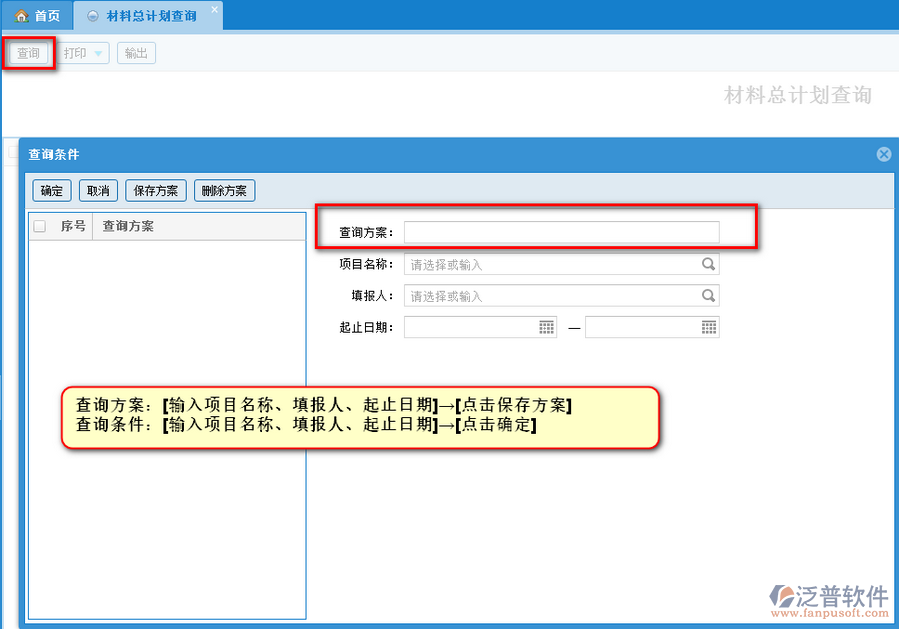Click 删除方案 to delete scheme
The height and width of the screenshot is (629, 899).
pos(224,190)
